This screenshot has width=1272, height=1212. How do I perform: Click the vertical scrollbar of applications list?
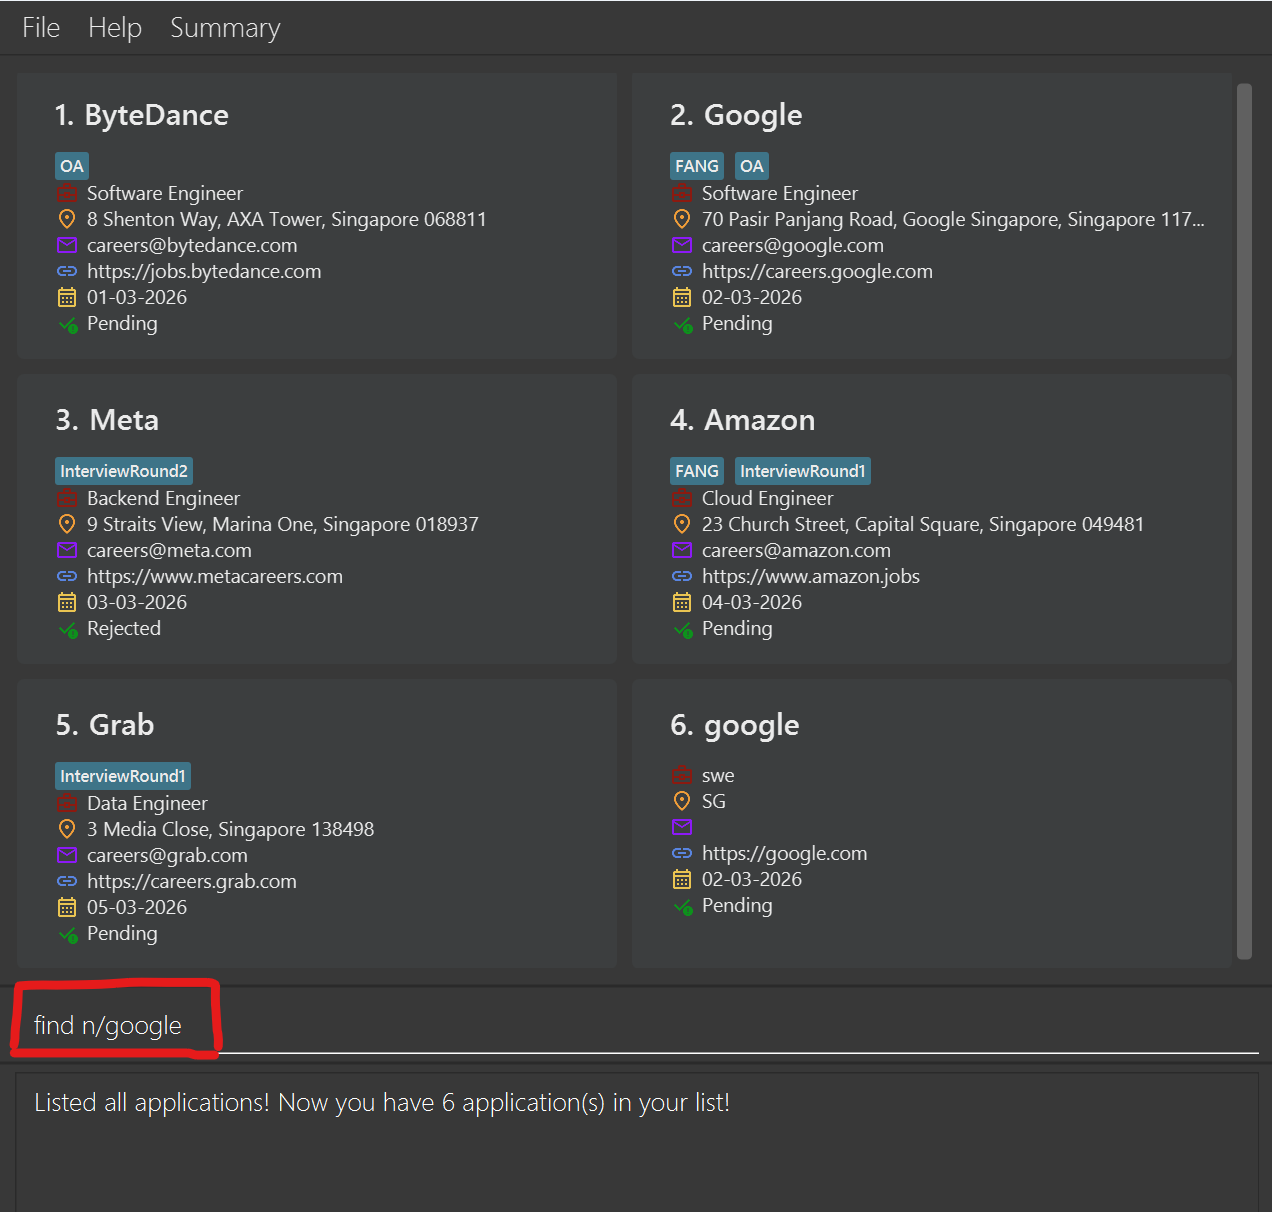click(x=1244, y=520)
